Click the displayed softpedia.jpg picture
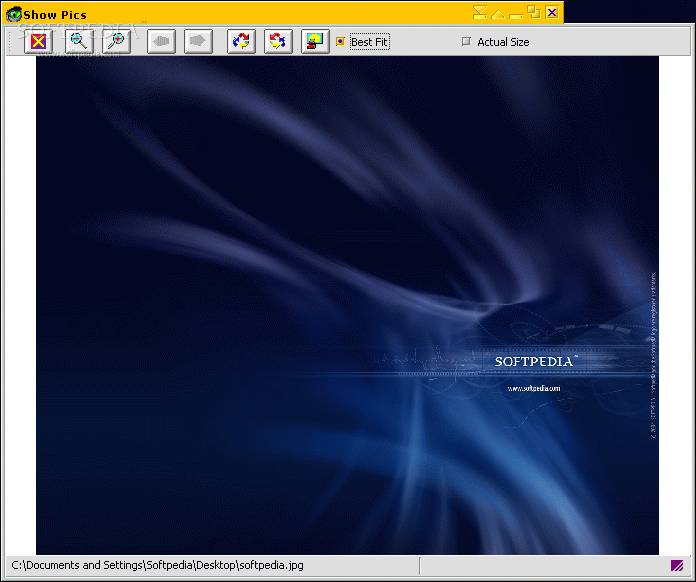 [347, 305]
